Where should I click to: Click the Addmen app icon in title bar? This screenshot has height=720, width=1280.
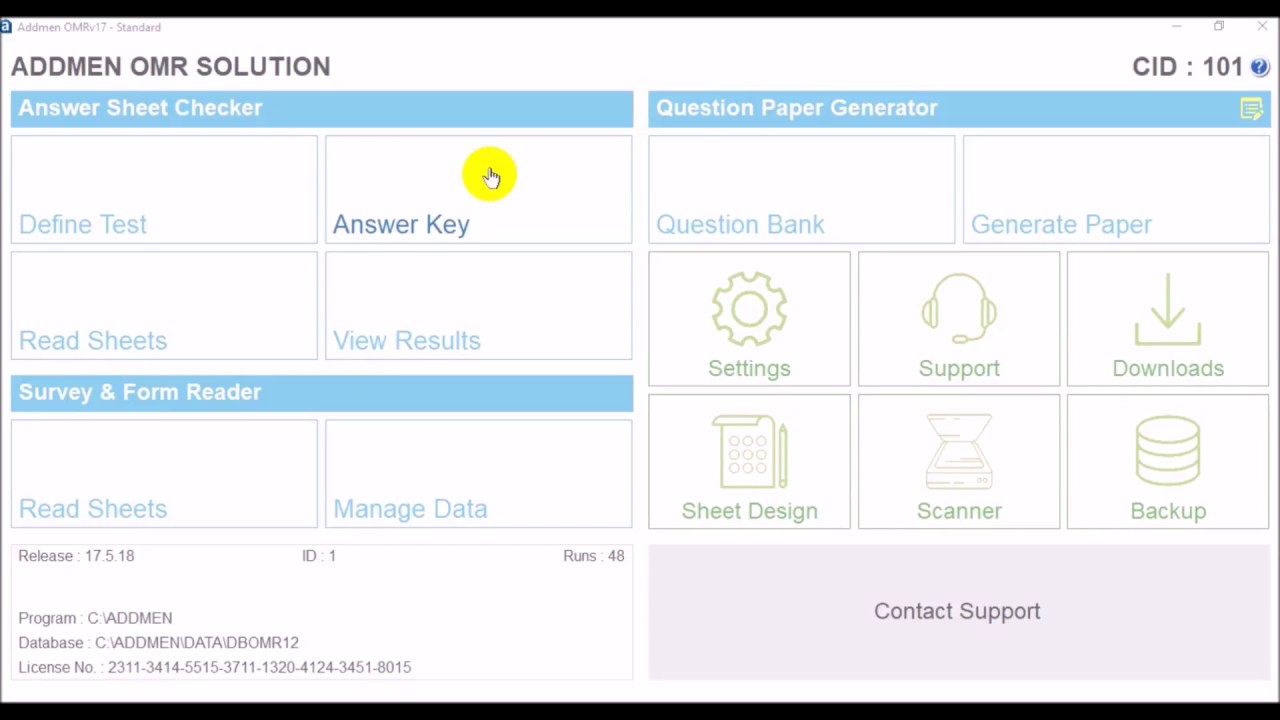(6, 27)
